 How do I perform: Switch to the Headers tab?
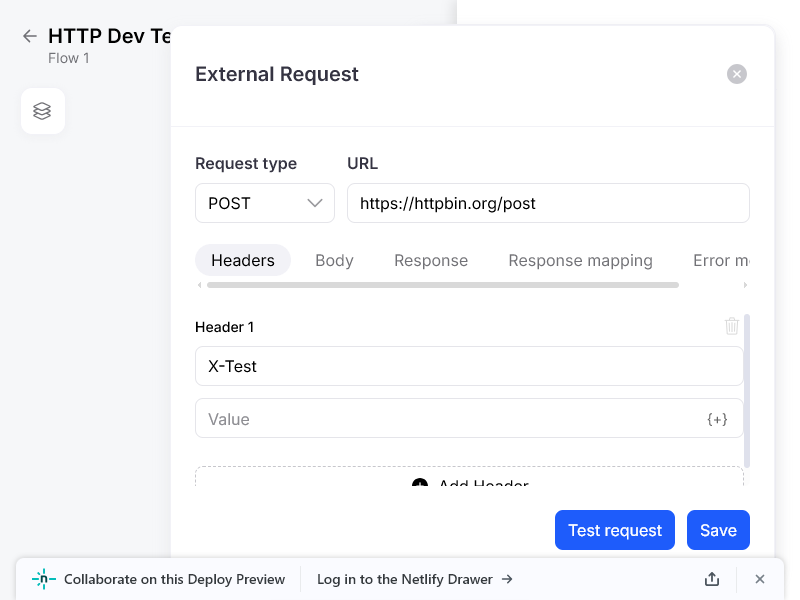pos(243,260)
